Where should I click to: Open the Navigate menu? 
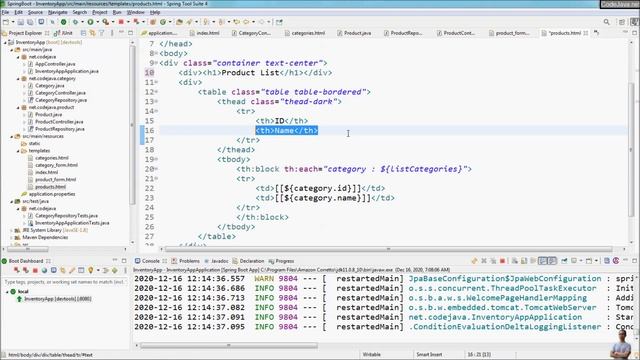pos(58,12)
